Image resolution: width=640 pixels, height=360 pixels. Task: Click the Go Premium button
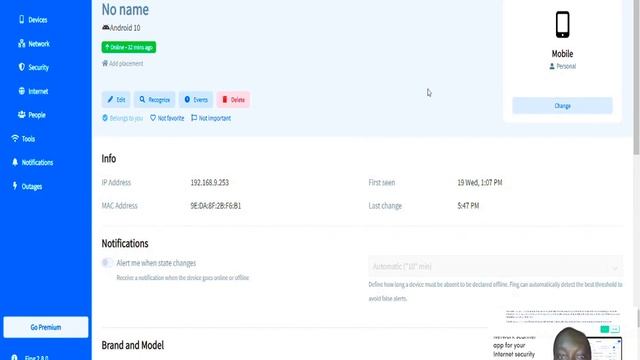tap(46, 327)
